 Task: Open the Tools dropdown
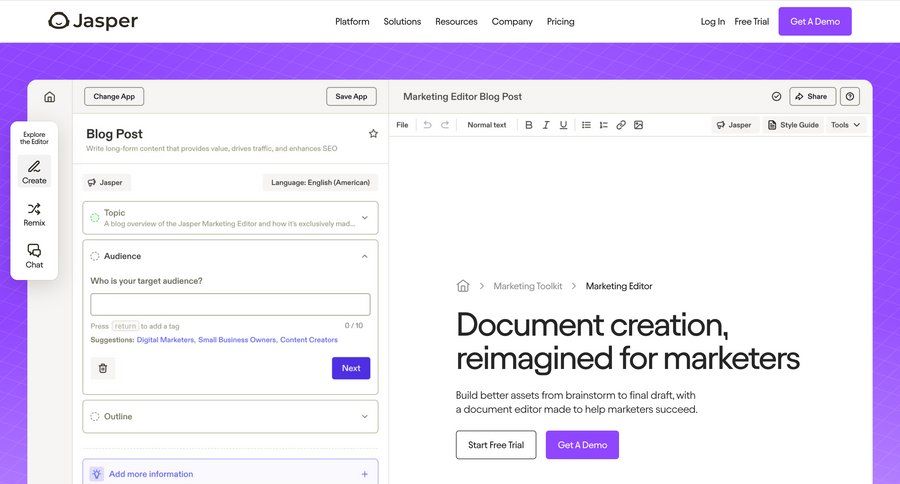pyautogui.click(x=845, y=125)
